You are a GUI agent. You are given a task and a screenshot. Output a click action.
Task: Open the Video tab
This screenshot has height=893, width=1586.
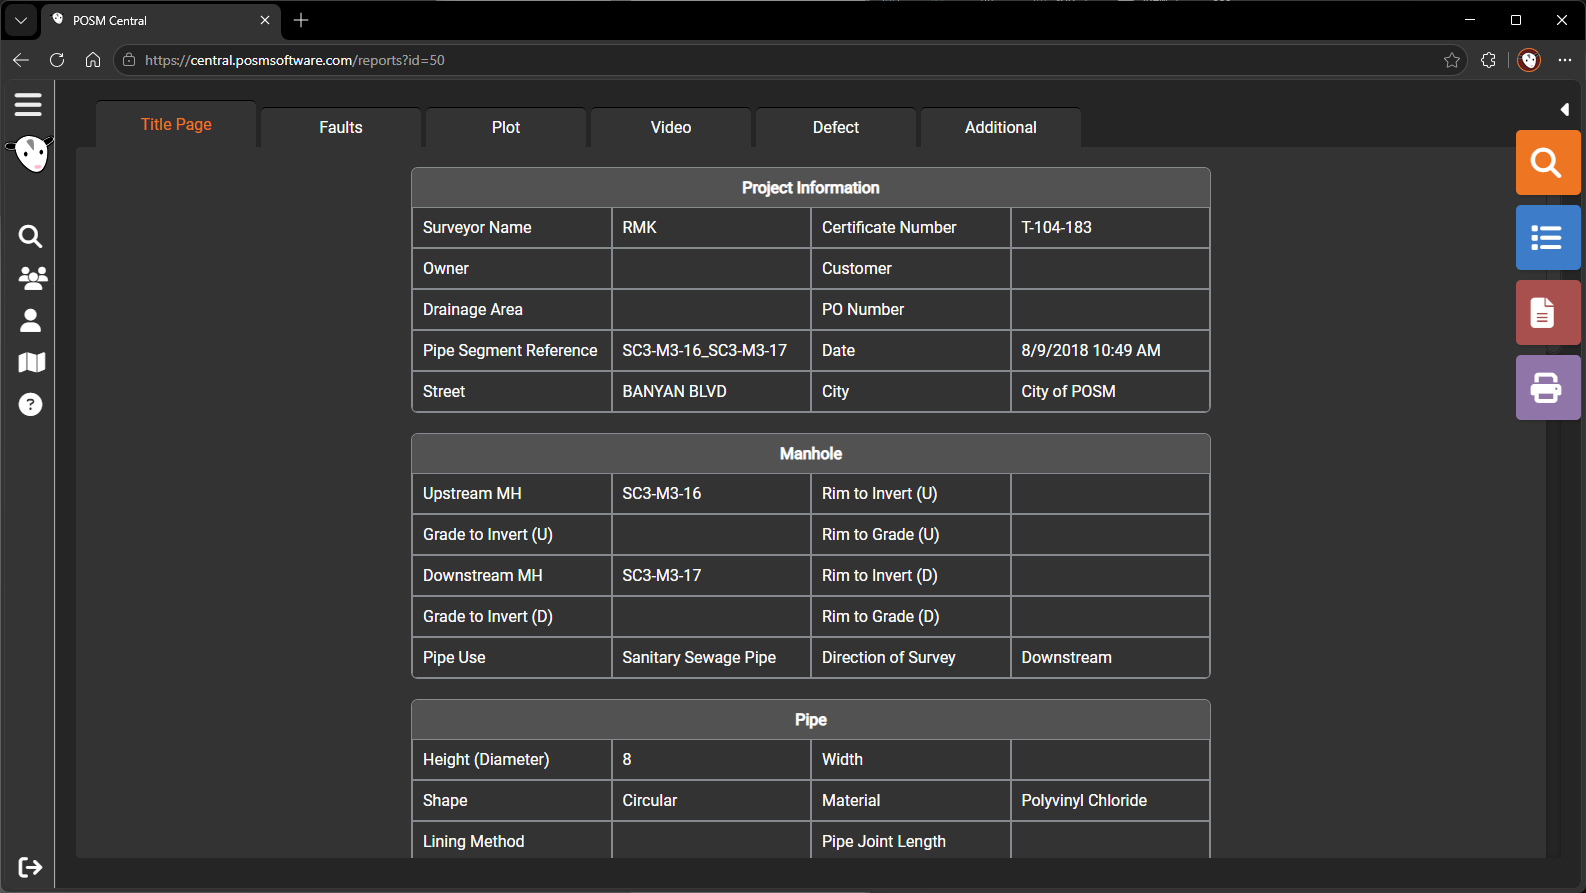pyautogui.click(x=671, y=127)
